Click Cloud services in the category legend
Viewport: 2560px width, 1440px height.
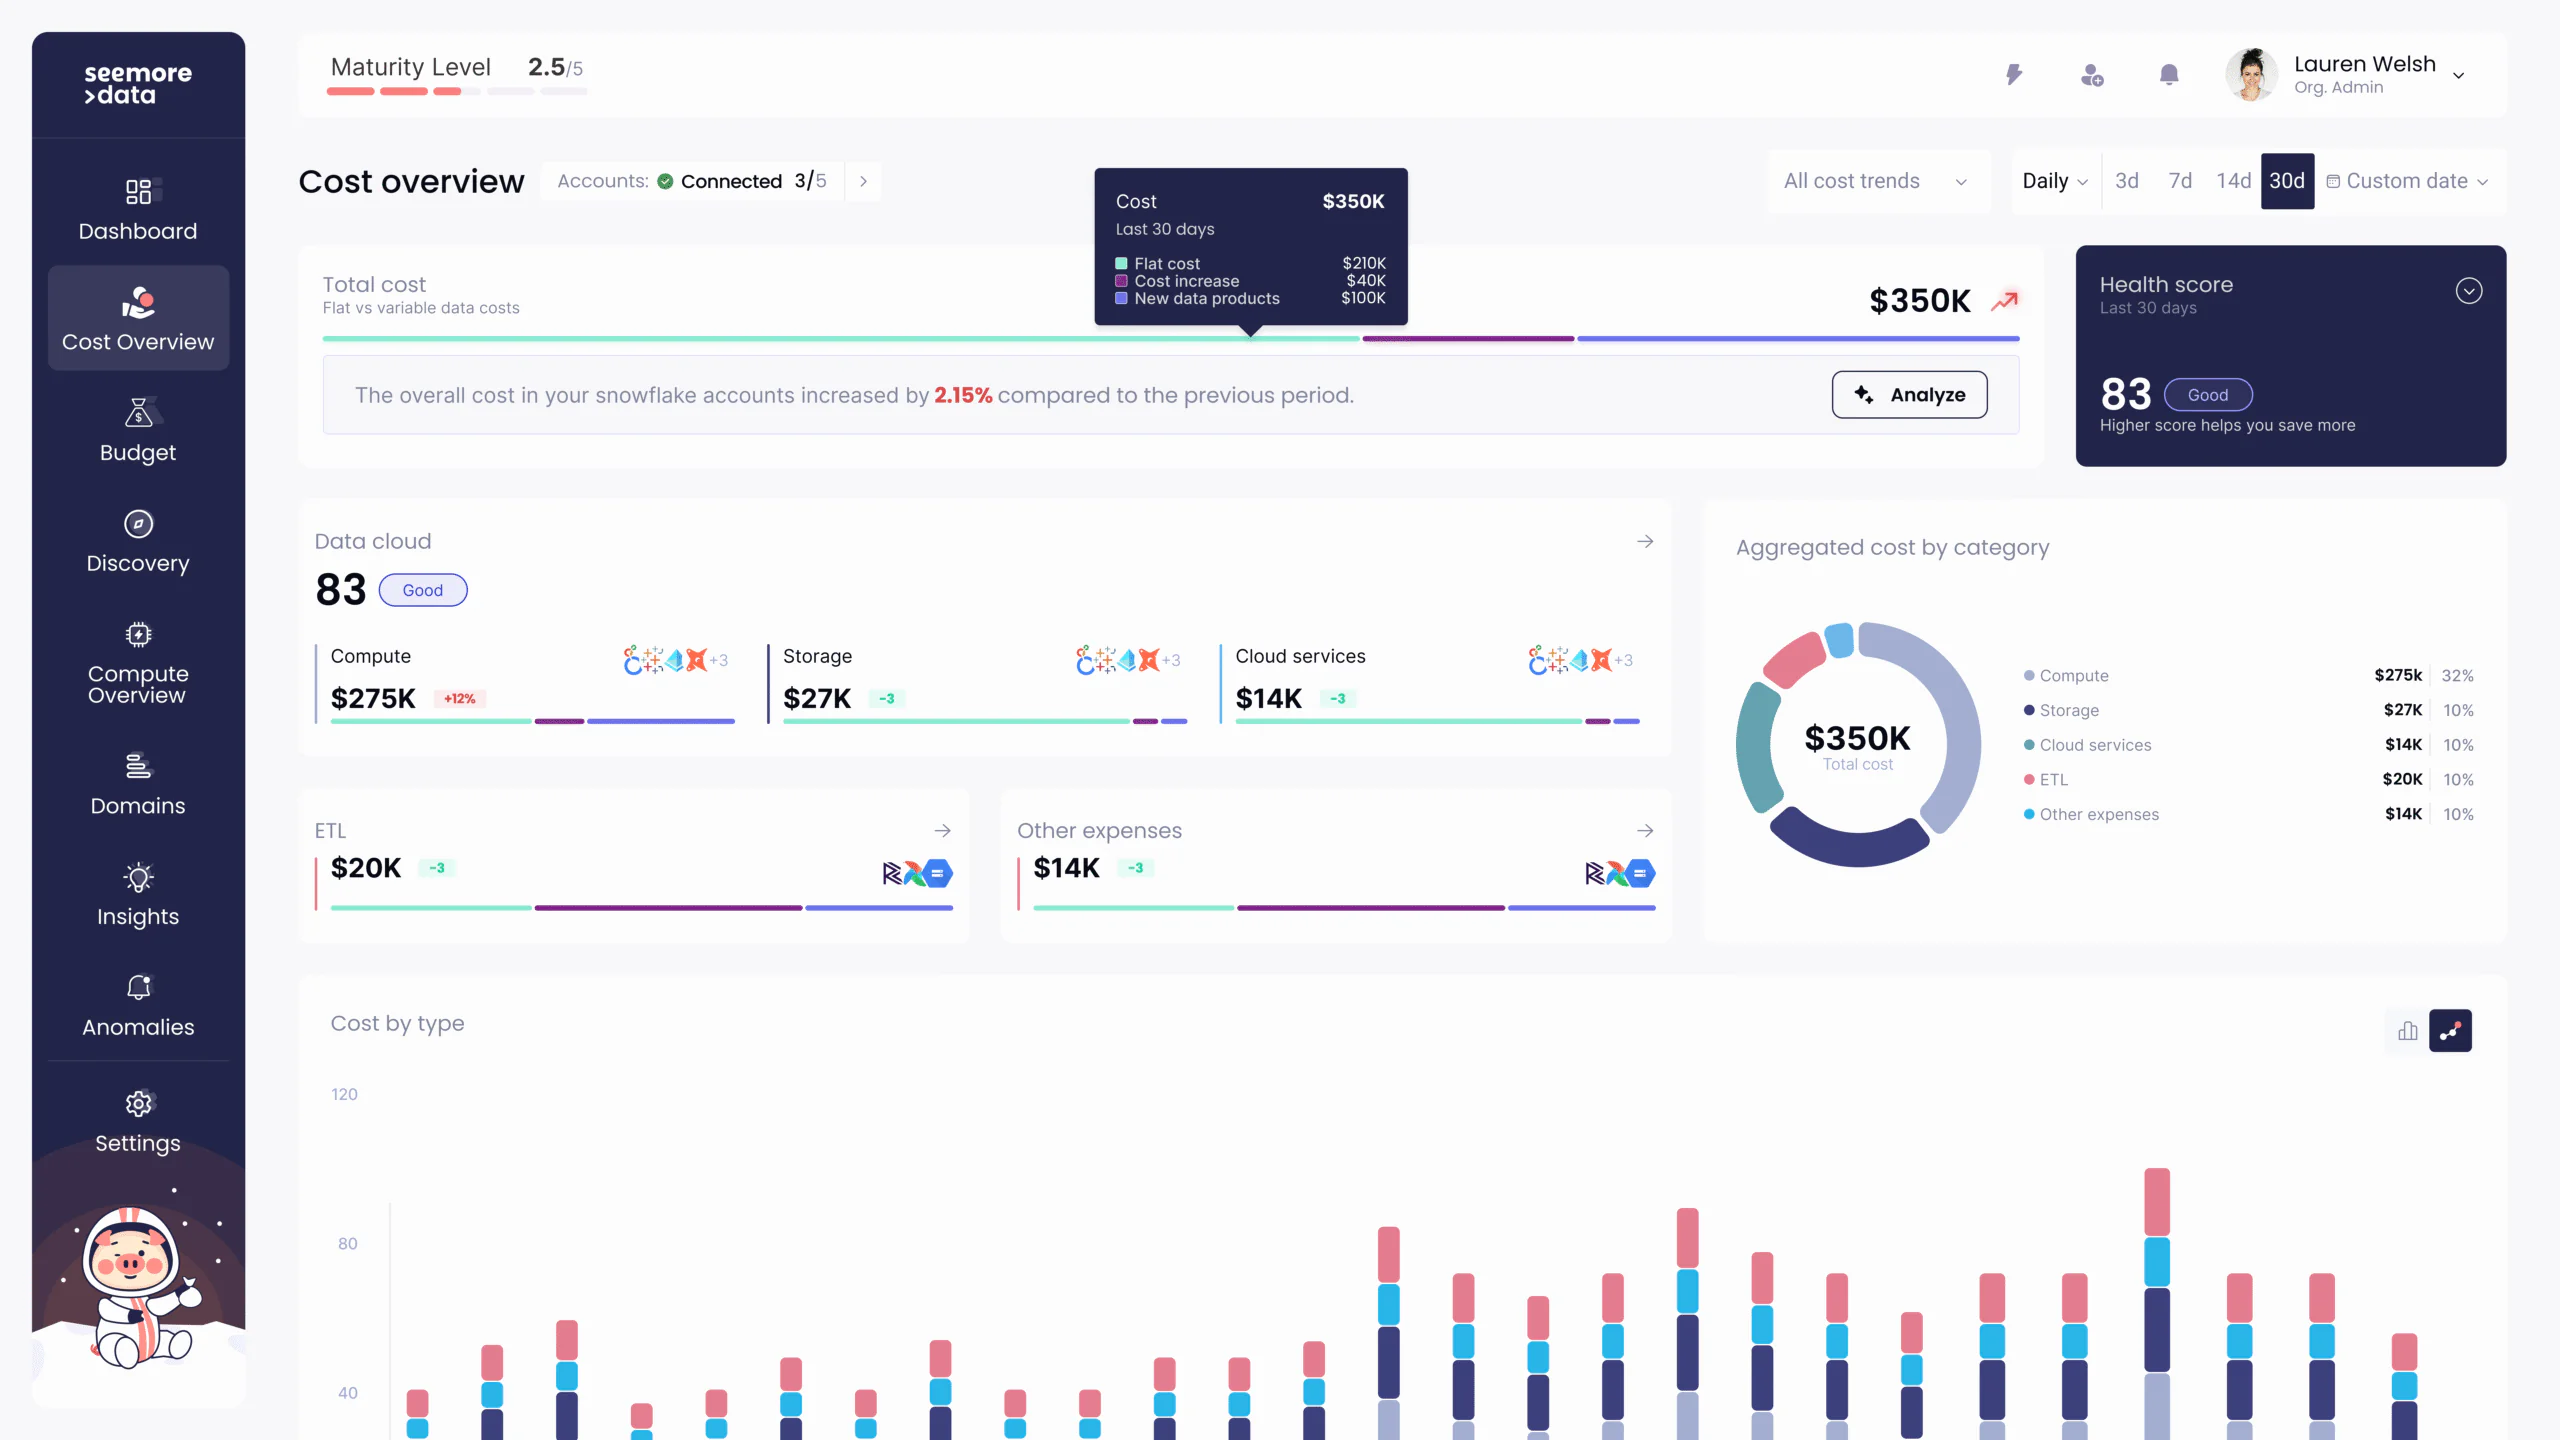pyautogui.click(x=2095, y=746)
